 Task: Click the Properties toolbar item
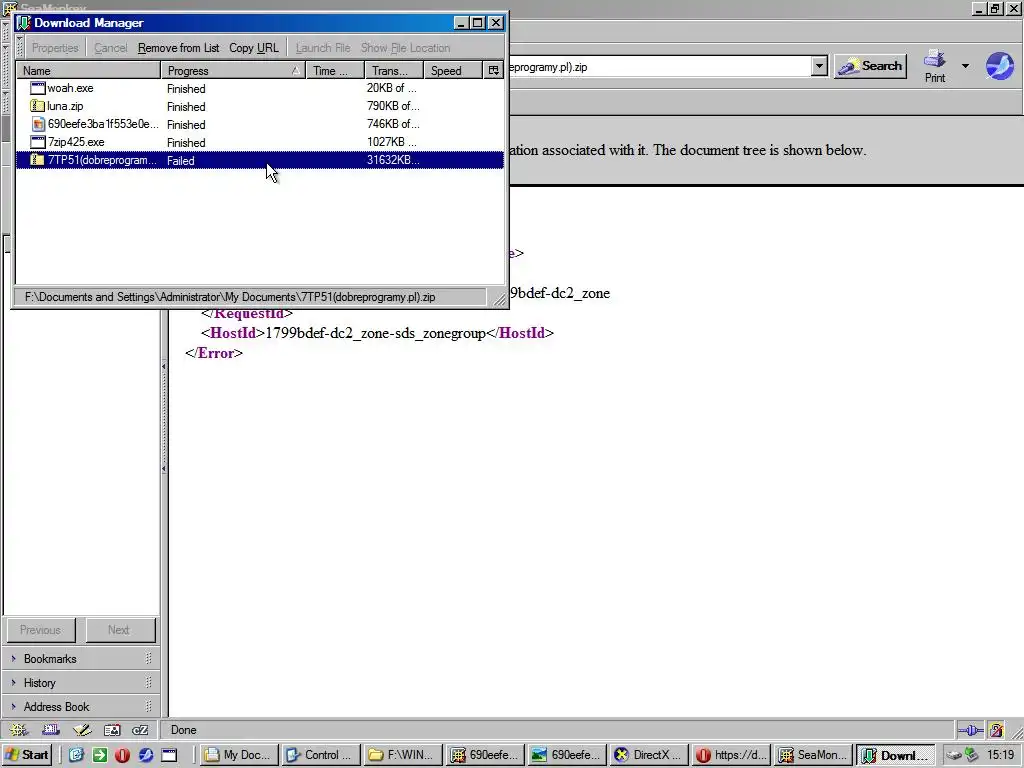pos(55,48)
